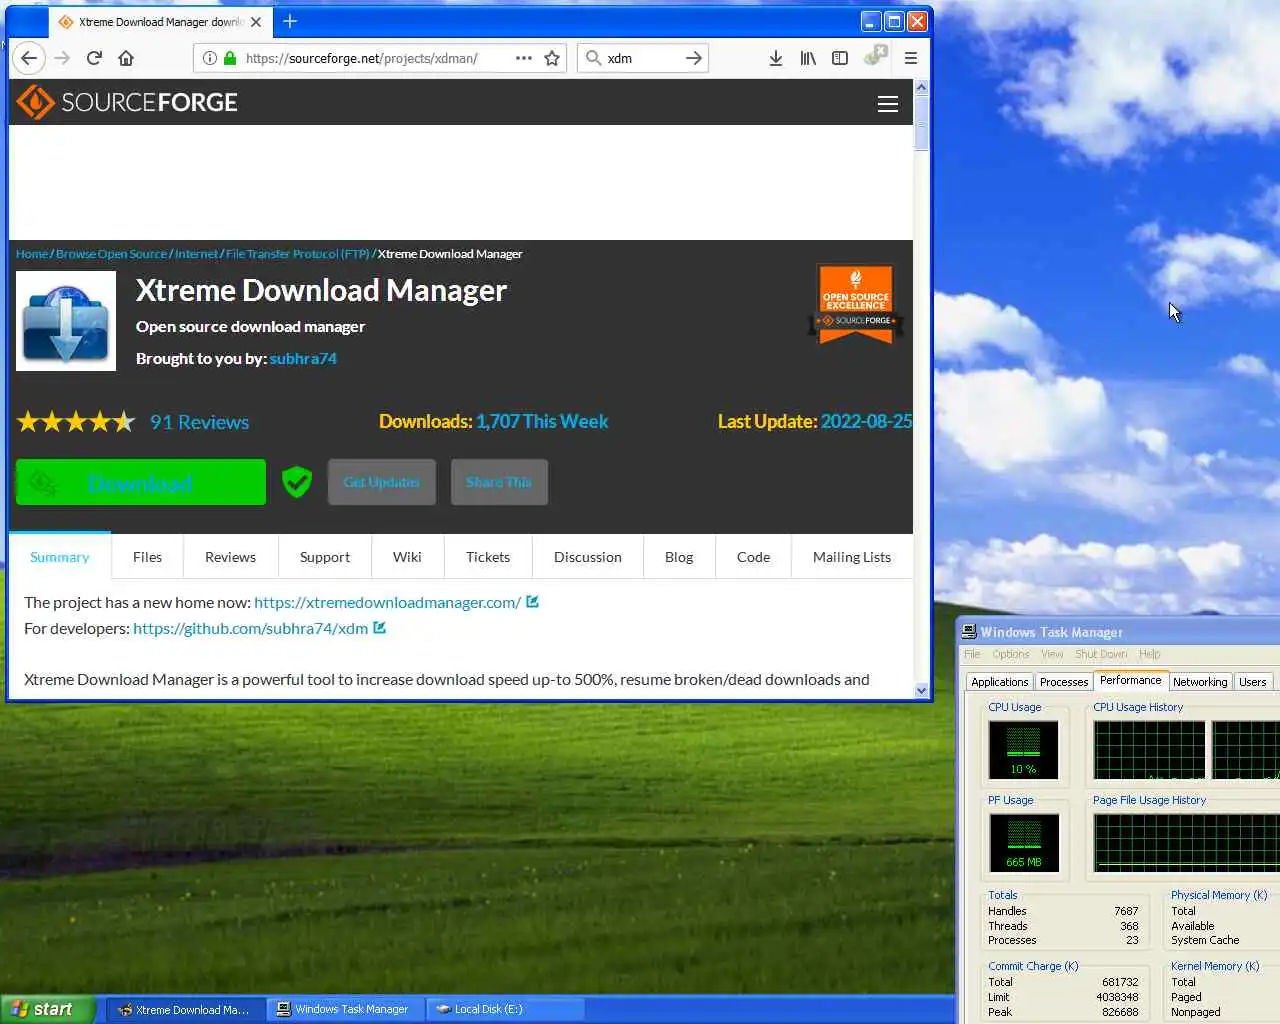Click the page scrollbar up arrow

coord(921,88)
